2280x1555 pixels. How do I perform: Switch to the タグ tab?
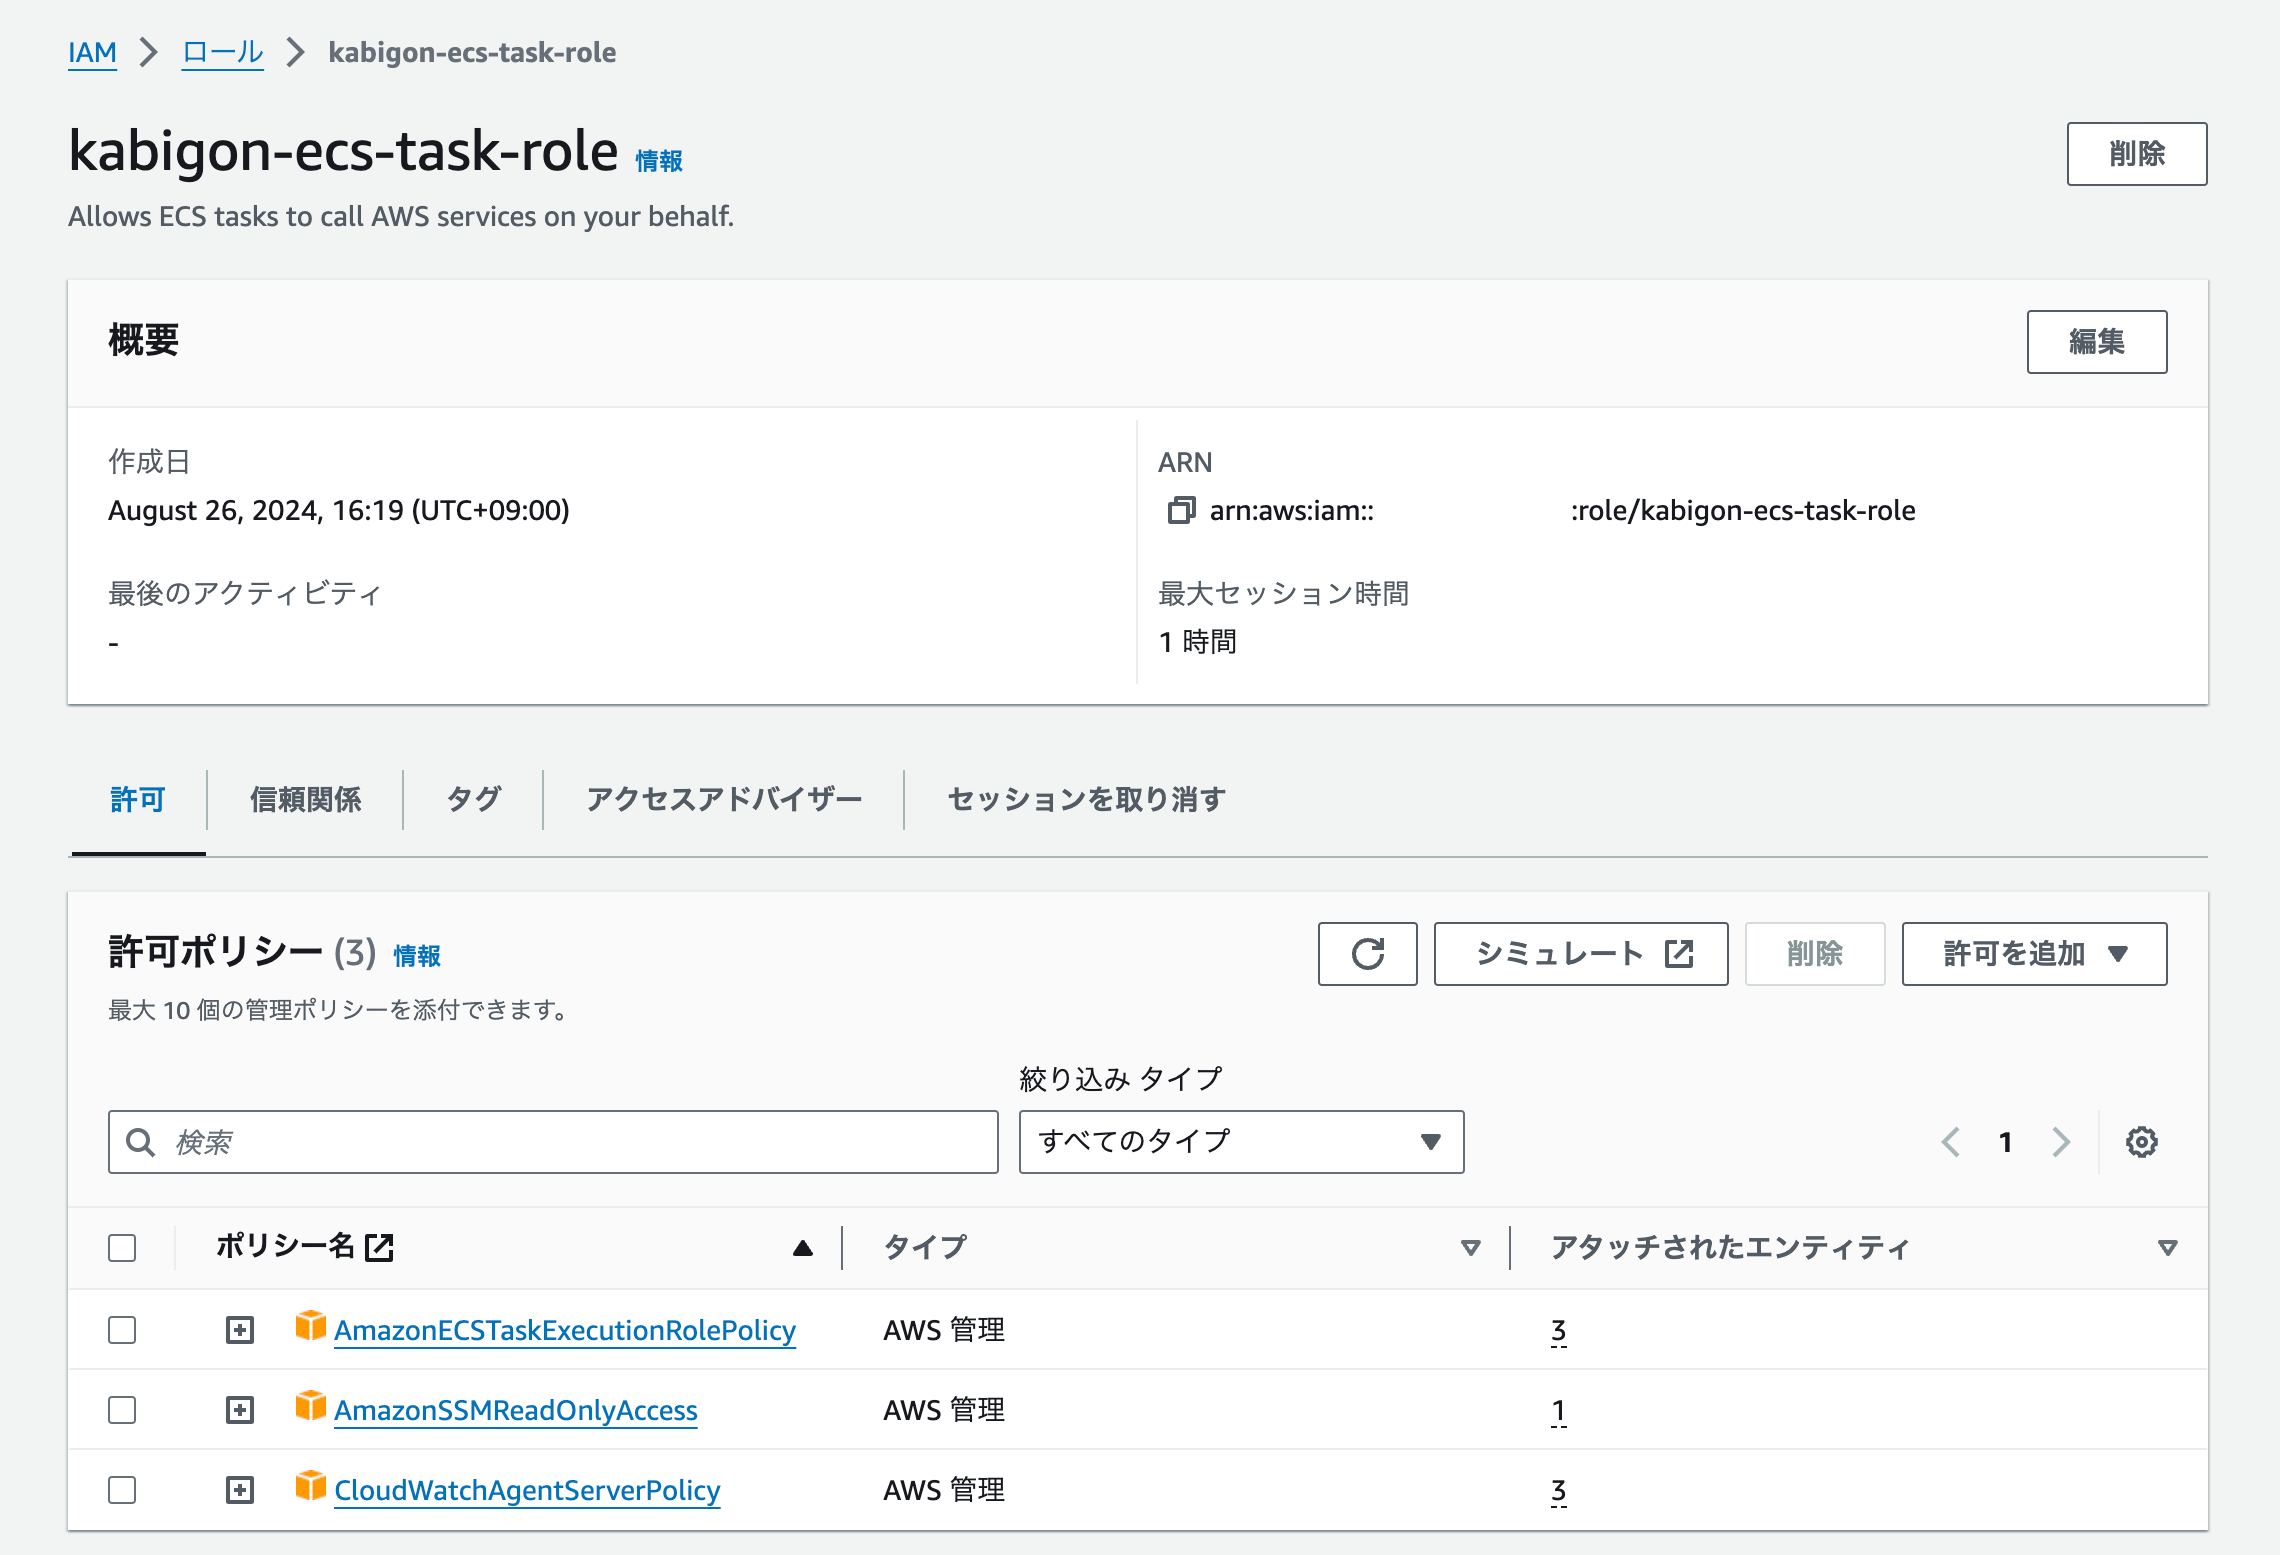[x=471, y=799]
